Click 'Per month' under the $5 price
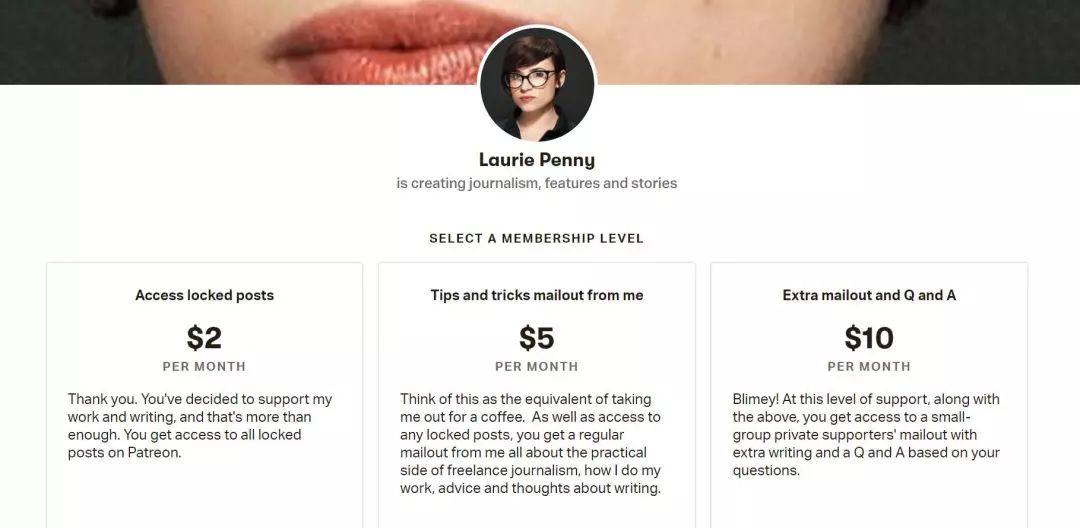 (x=537, y=366)
